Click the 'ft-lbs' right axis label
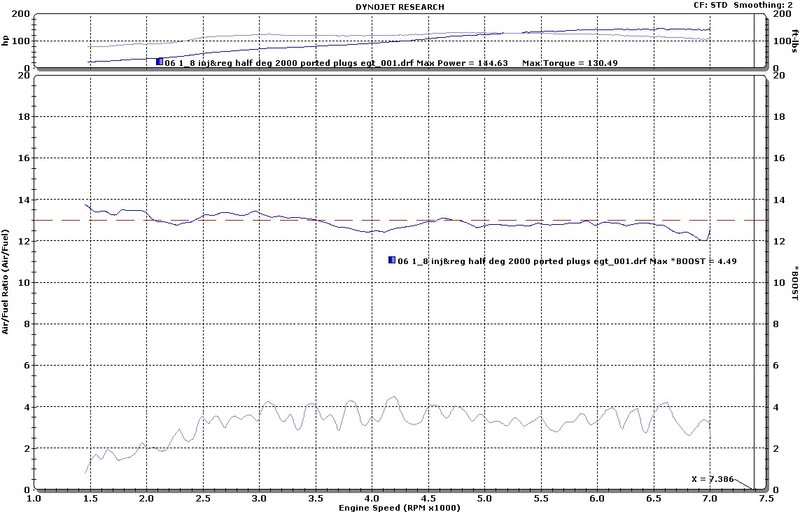This screenshot has width=800, height=512. 795,41
